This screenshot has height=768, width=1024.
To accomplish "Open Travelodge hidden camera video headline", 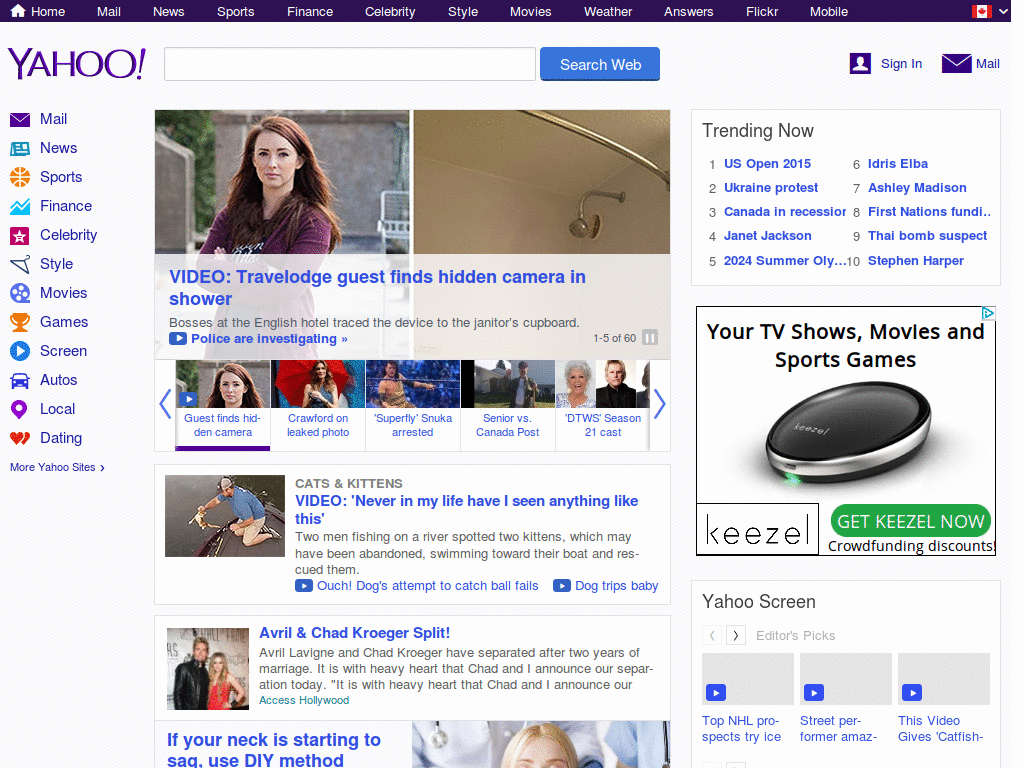I will 377,287.
